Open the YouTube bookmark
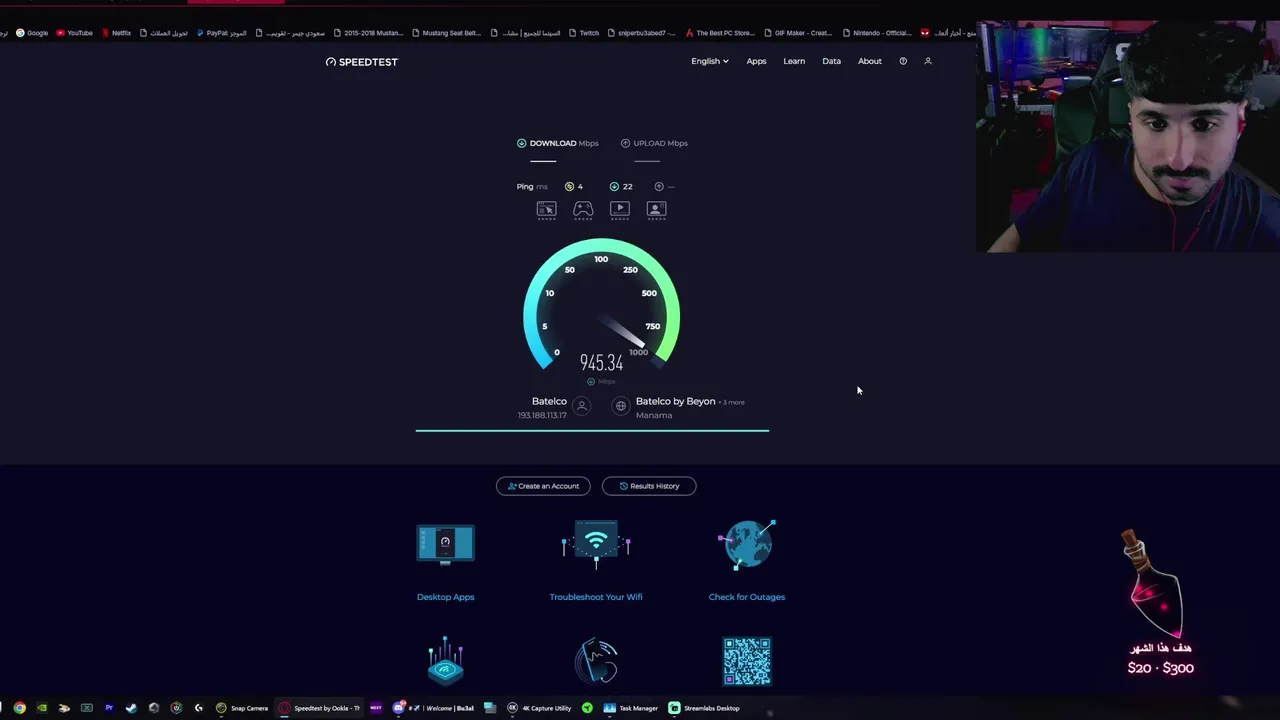This screenshot has width=1280, height=720. [x=74, y=33]
